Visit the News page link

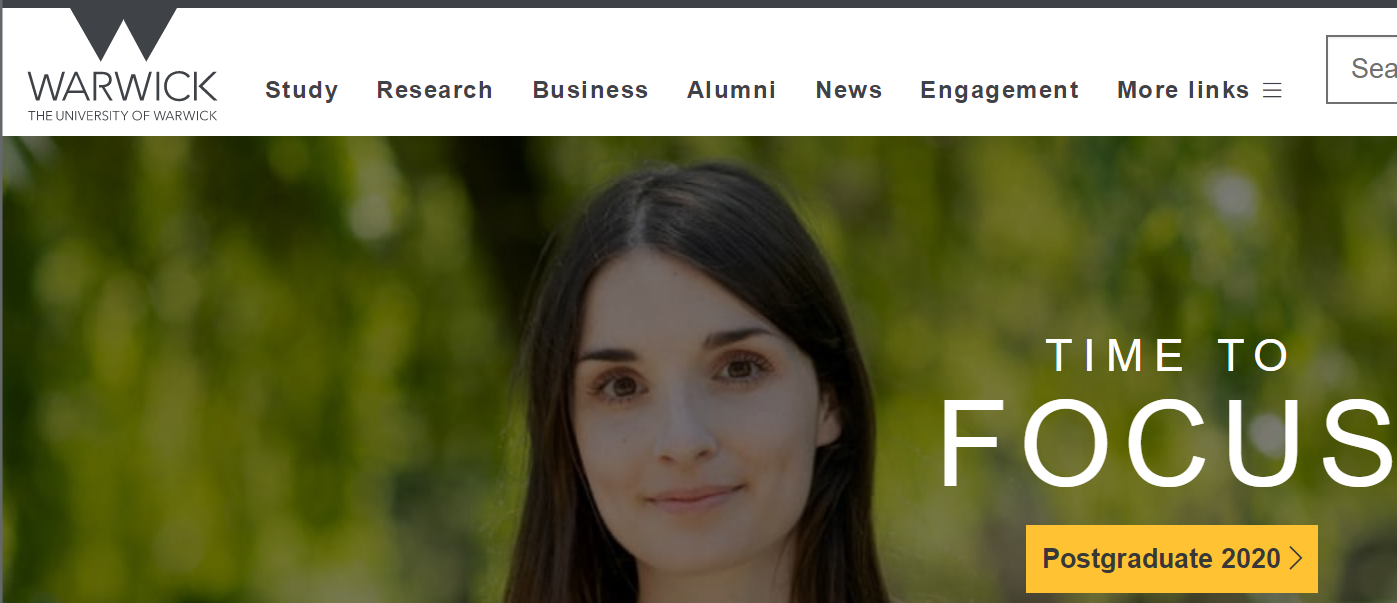(x=849, y=90)
